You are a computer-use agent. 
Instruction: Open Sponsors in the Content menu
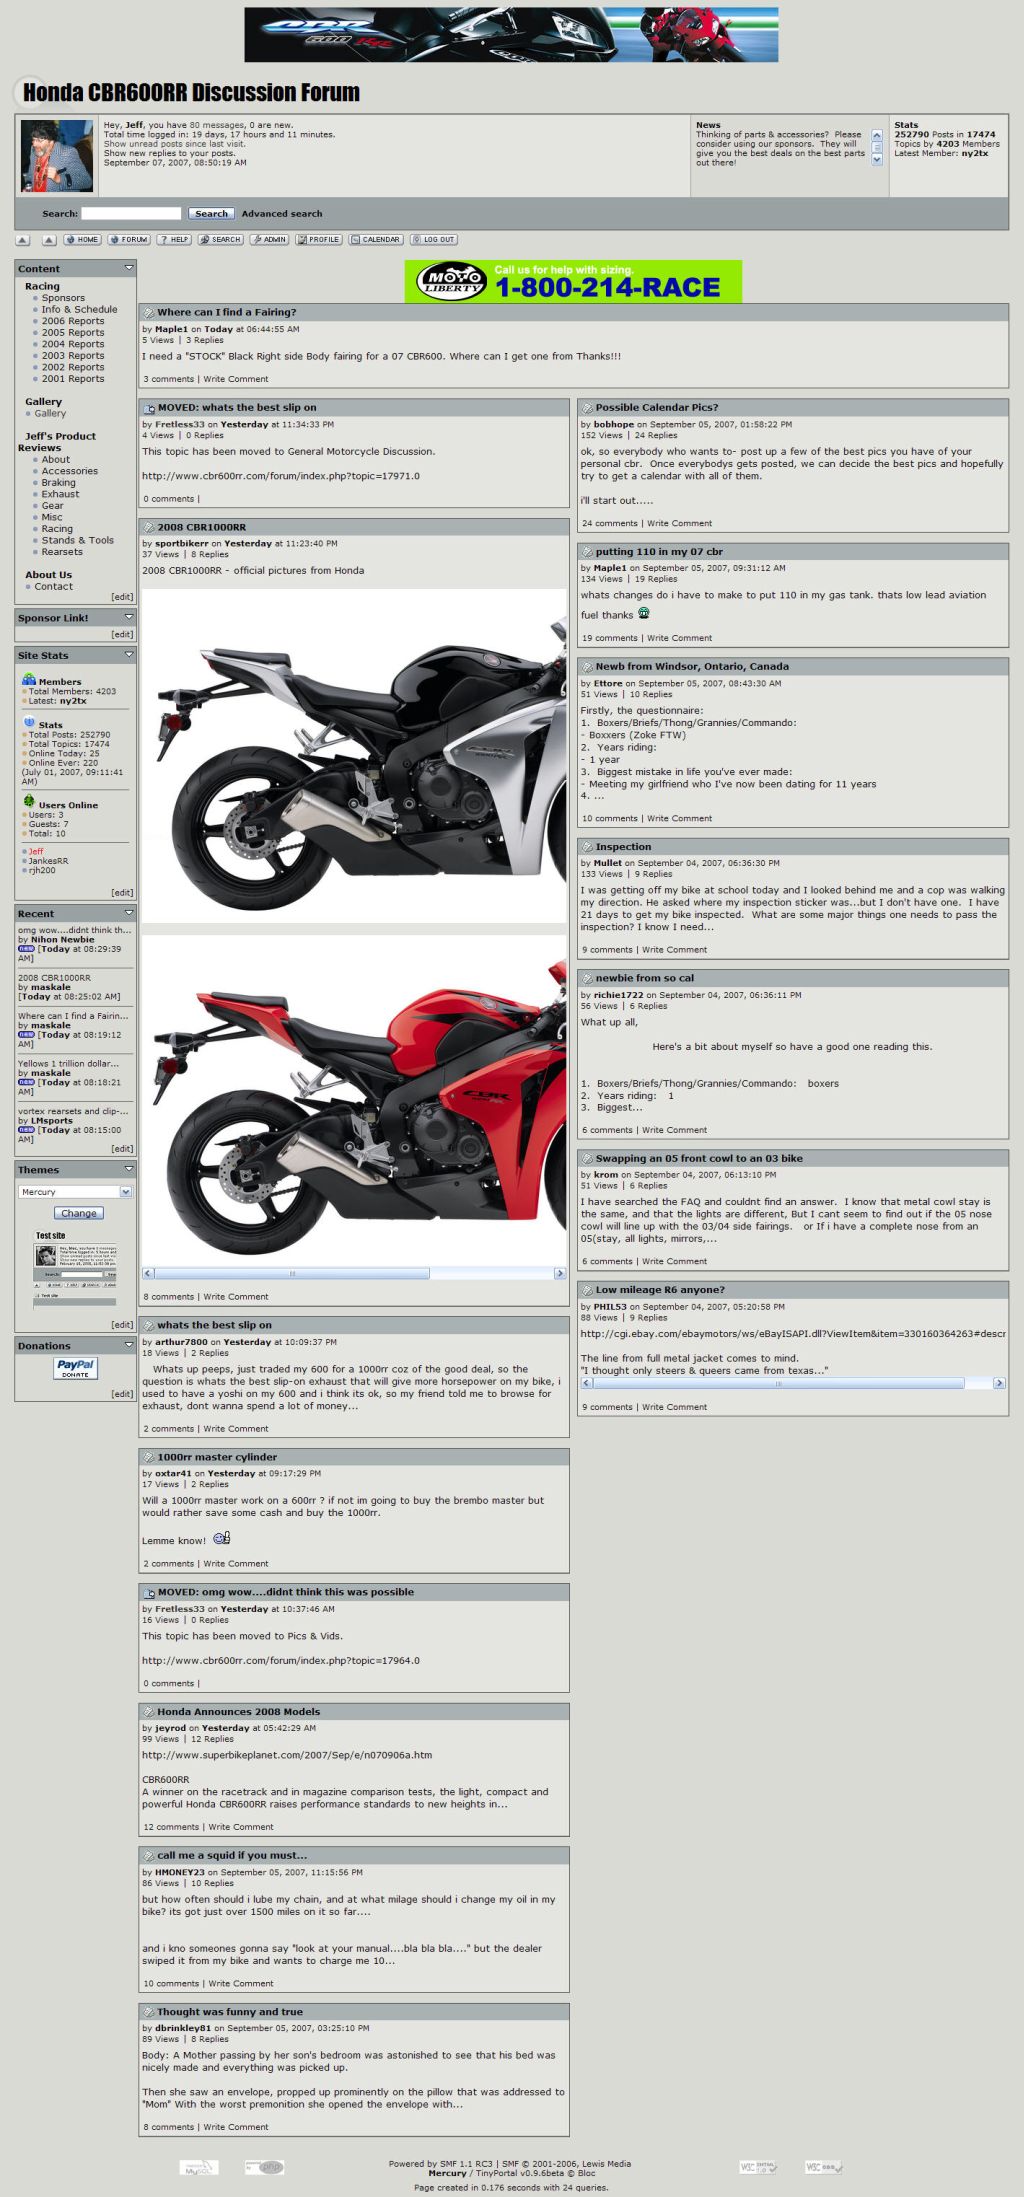coord(63,298)
